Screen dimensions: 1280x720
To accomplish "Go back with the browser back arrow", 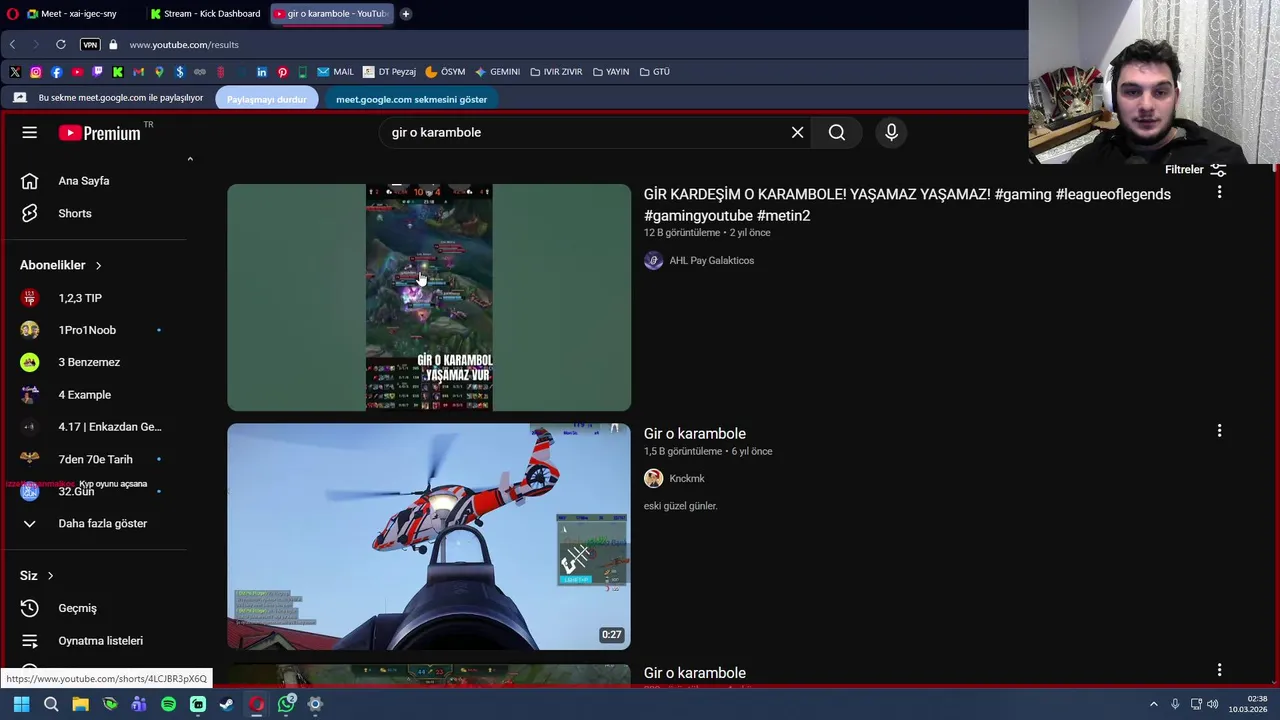I will [12, 44].
